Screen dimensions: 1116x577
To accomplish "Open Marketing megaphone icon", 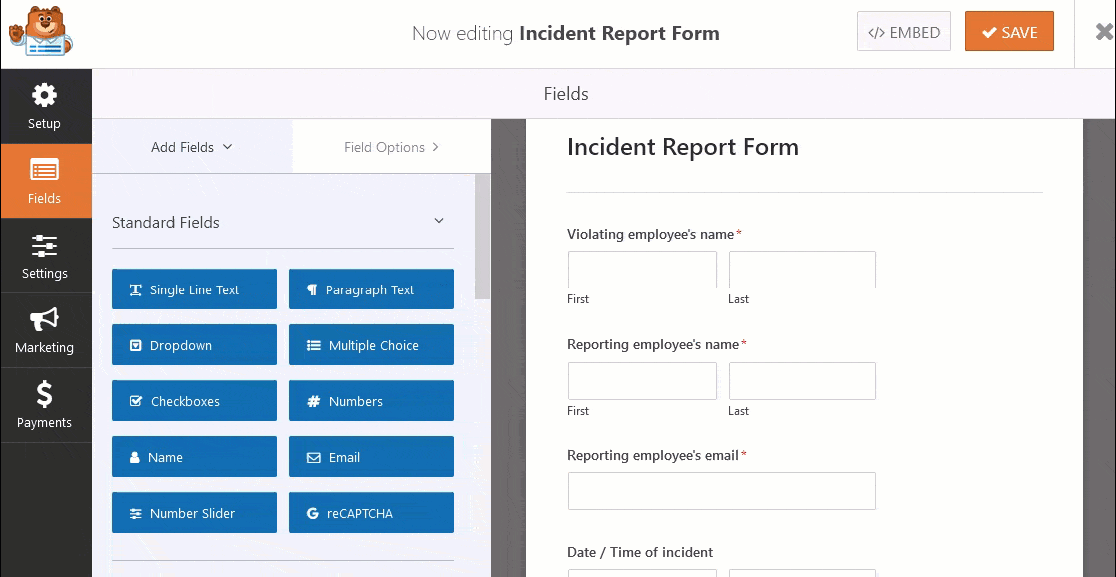I will tap(44, 320).
